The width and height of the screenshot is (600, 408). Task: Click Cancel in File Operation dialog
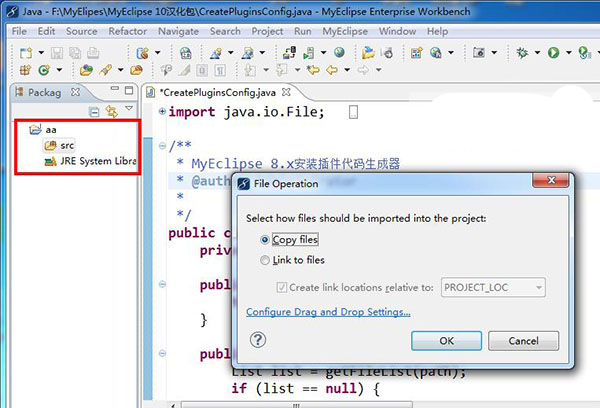click(523, 341)
